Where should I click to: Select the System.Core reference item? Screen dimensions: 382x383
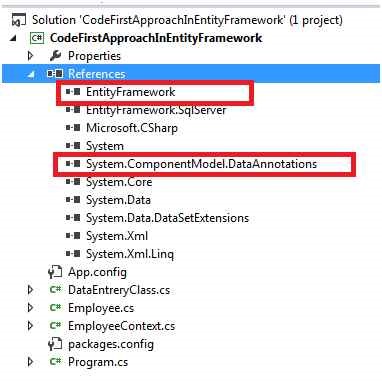coord(119,182)
